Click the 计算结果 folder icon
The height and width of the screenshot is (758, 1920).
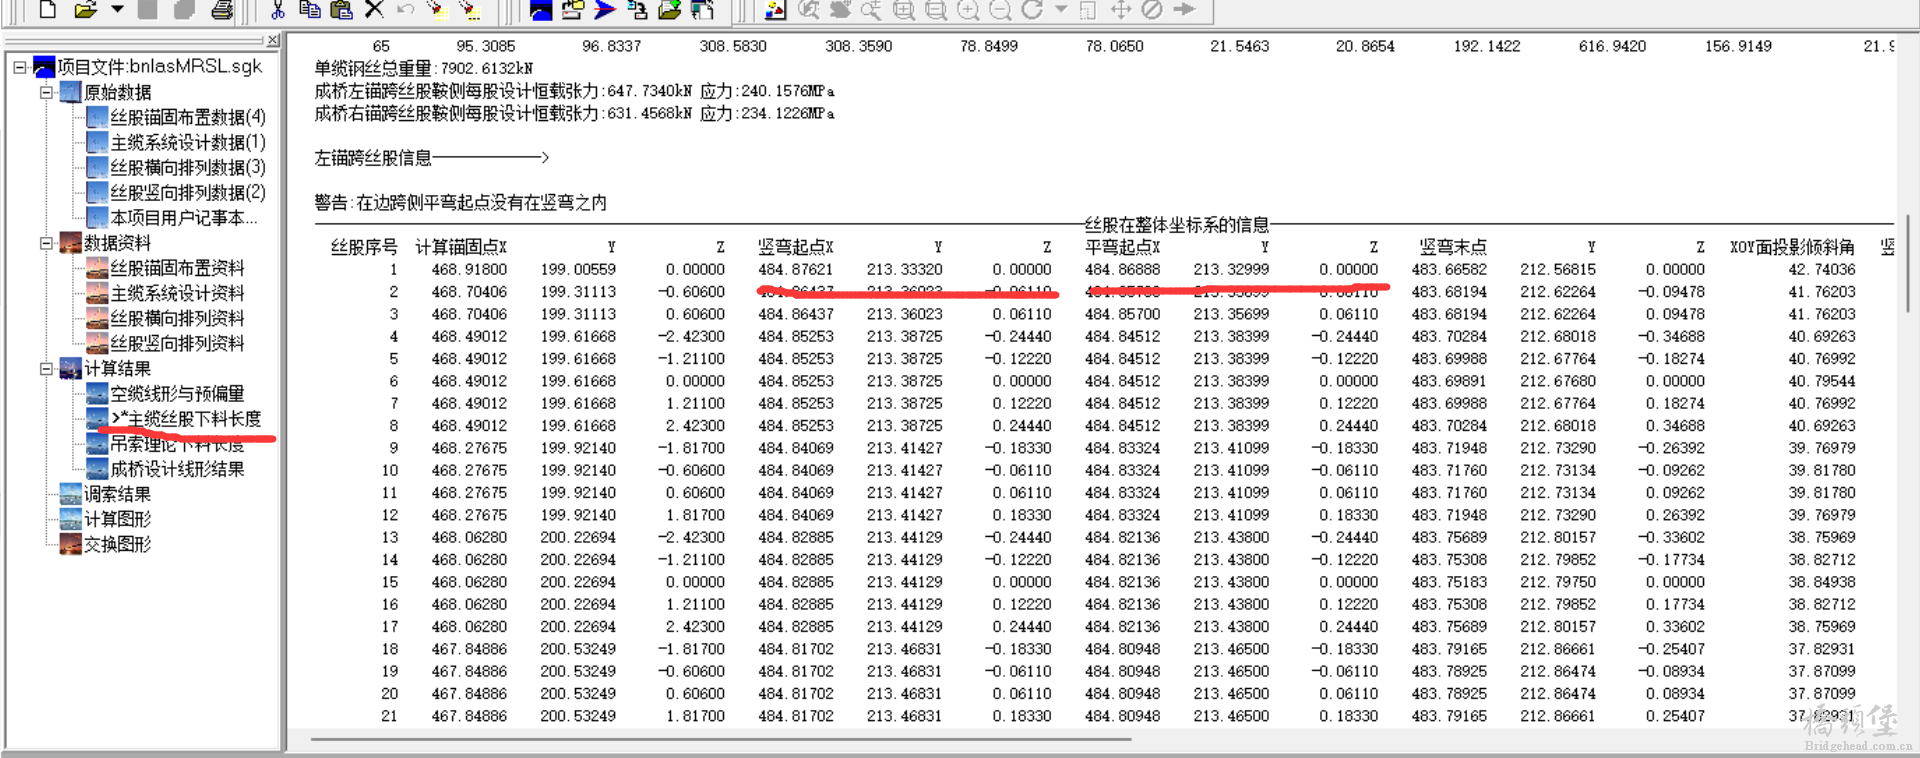(x=70, y=369)
